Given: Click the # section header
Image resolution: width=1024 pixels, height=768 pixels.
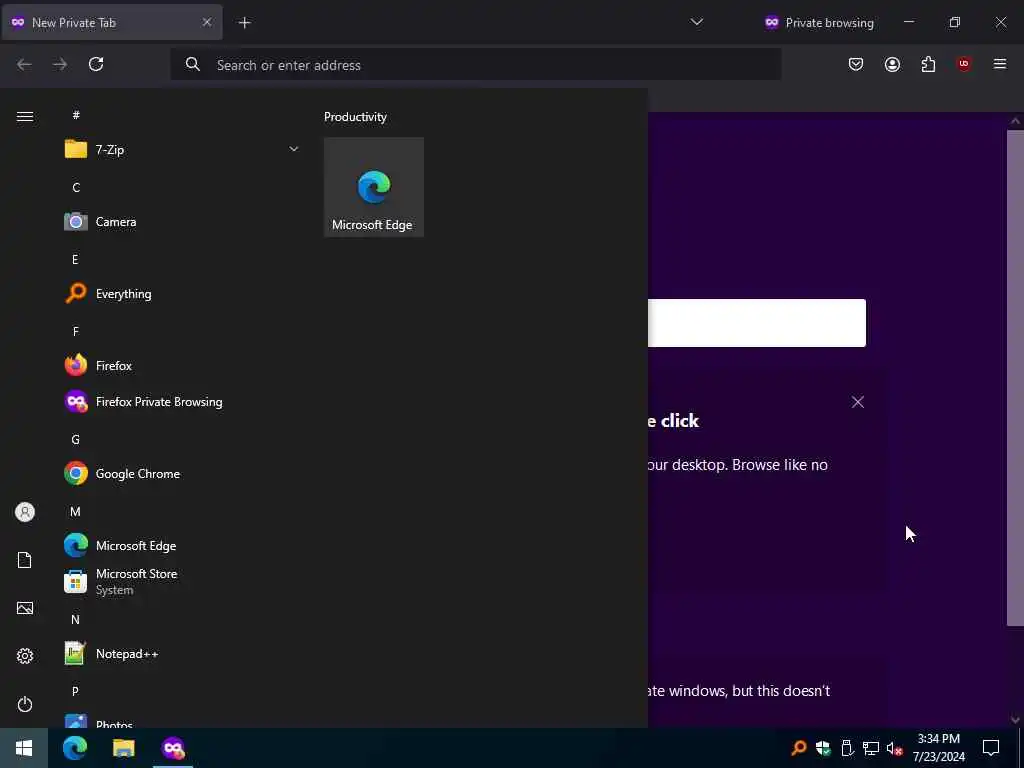Looking at the screenshot, I should click(76, 115).
